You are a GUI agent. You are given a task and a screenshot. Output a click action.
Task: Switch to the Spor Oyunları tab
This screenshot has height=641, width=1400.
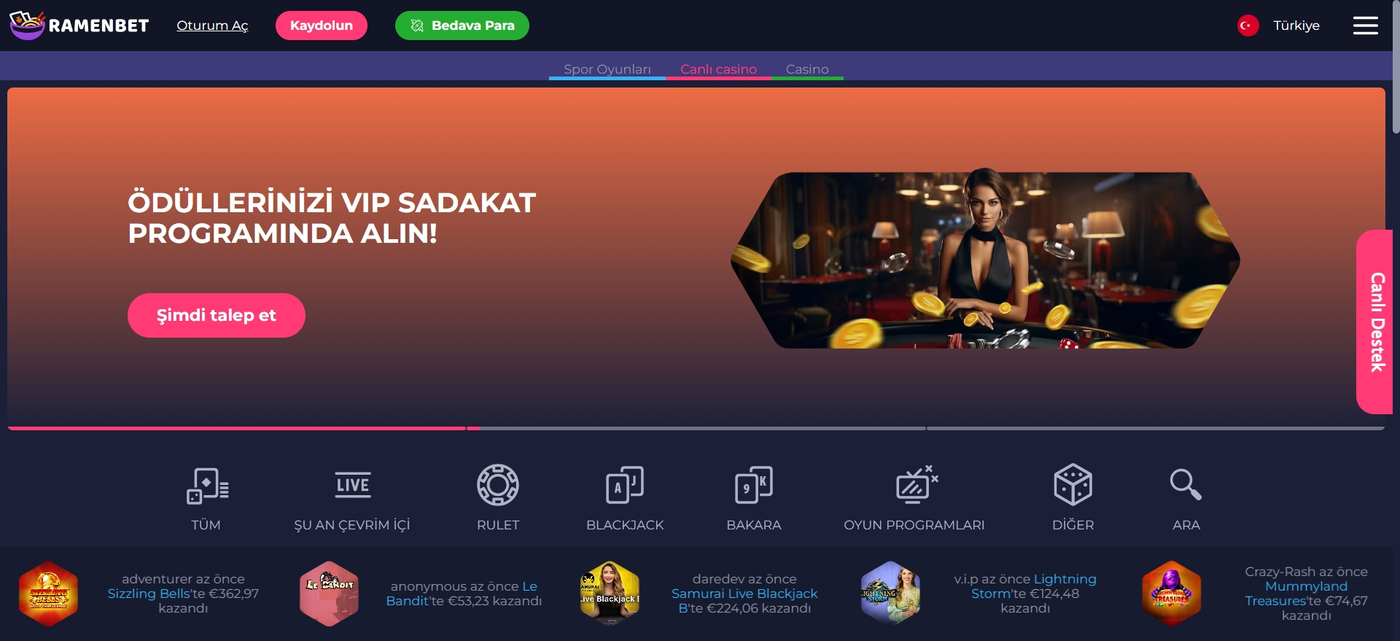pyautogui.click(x=607, y=69)
